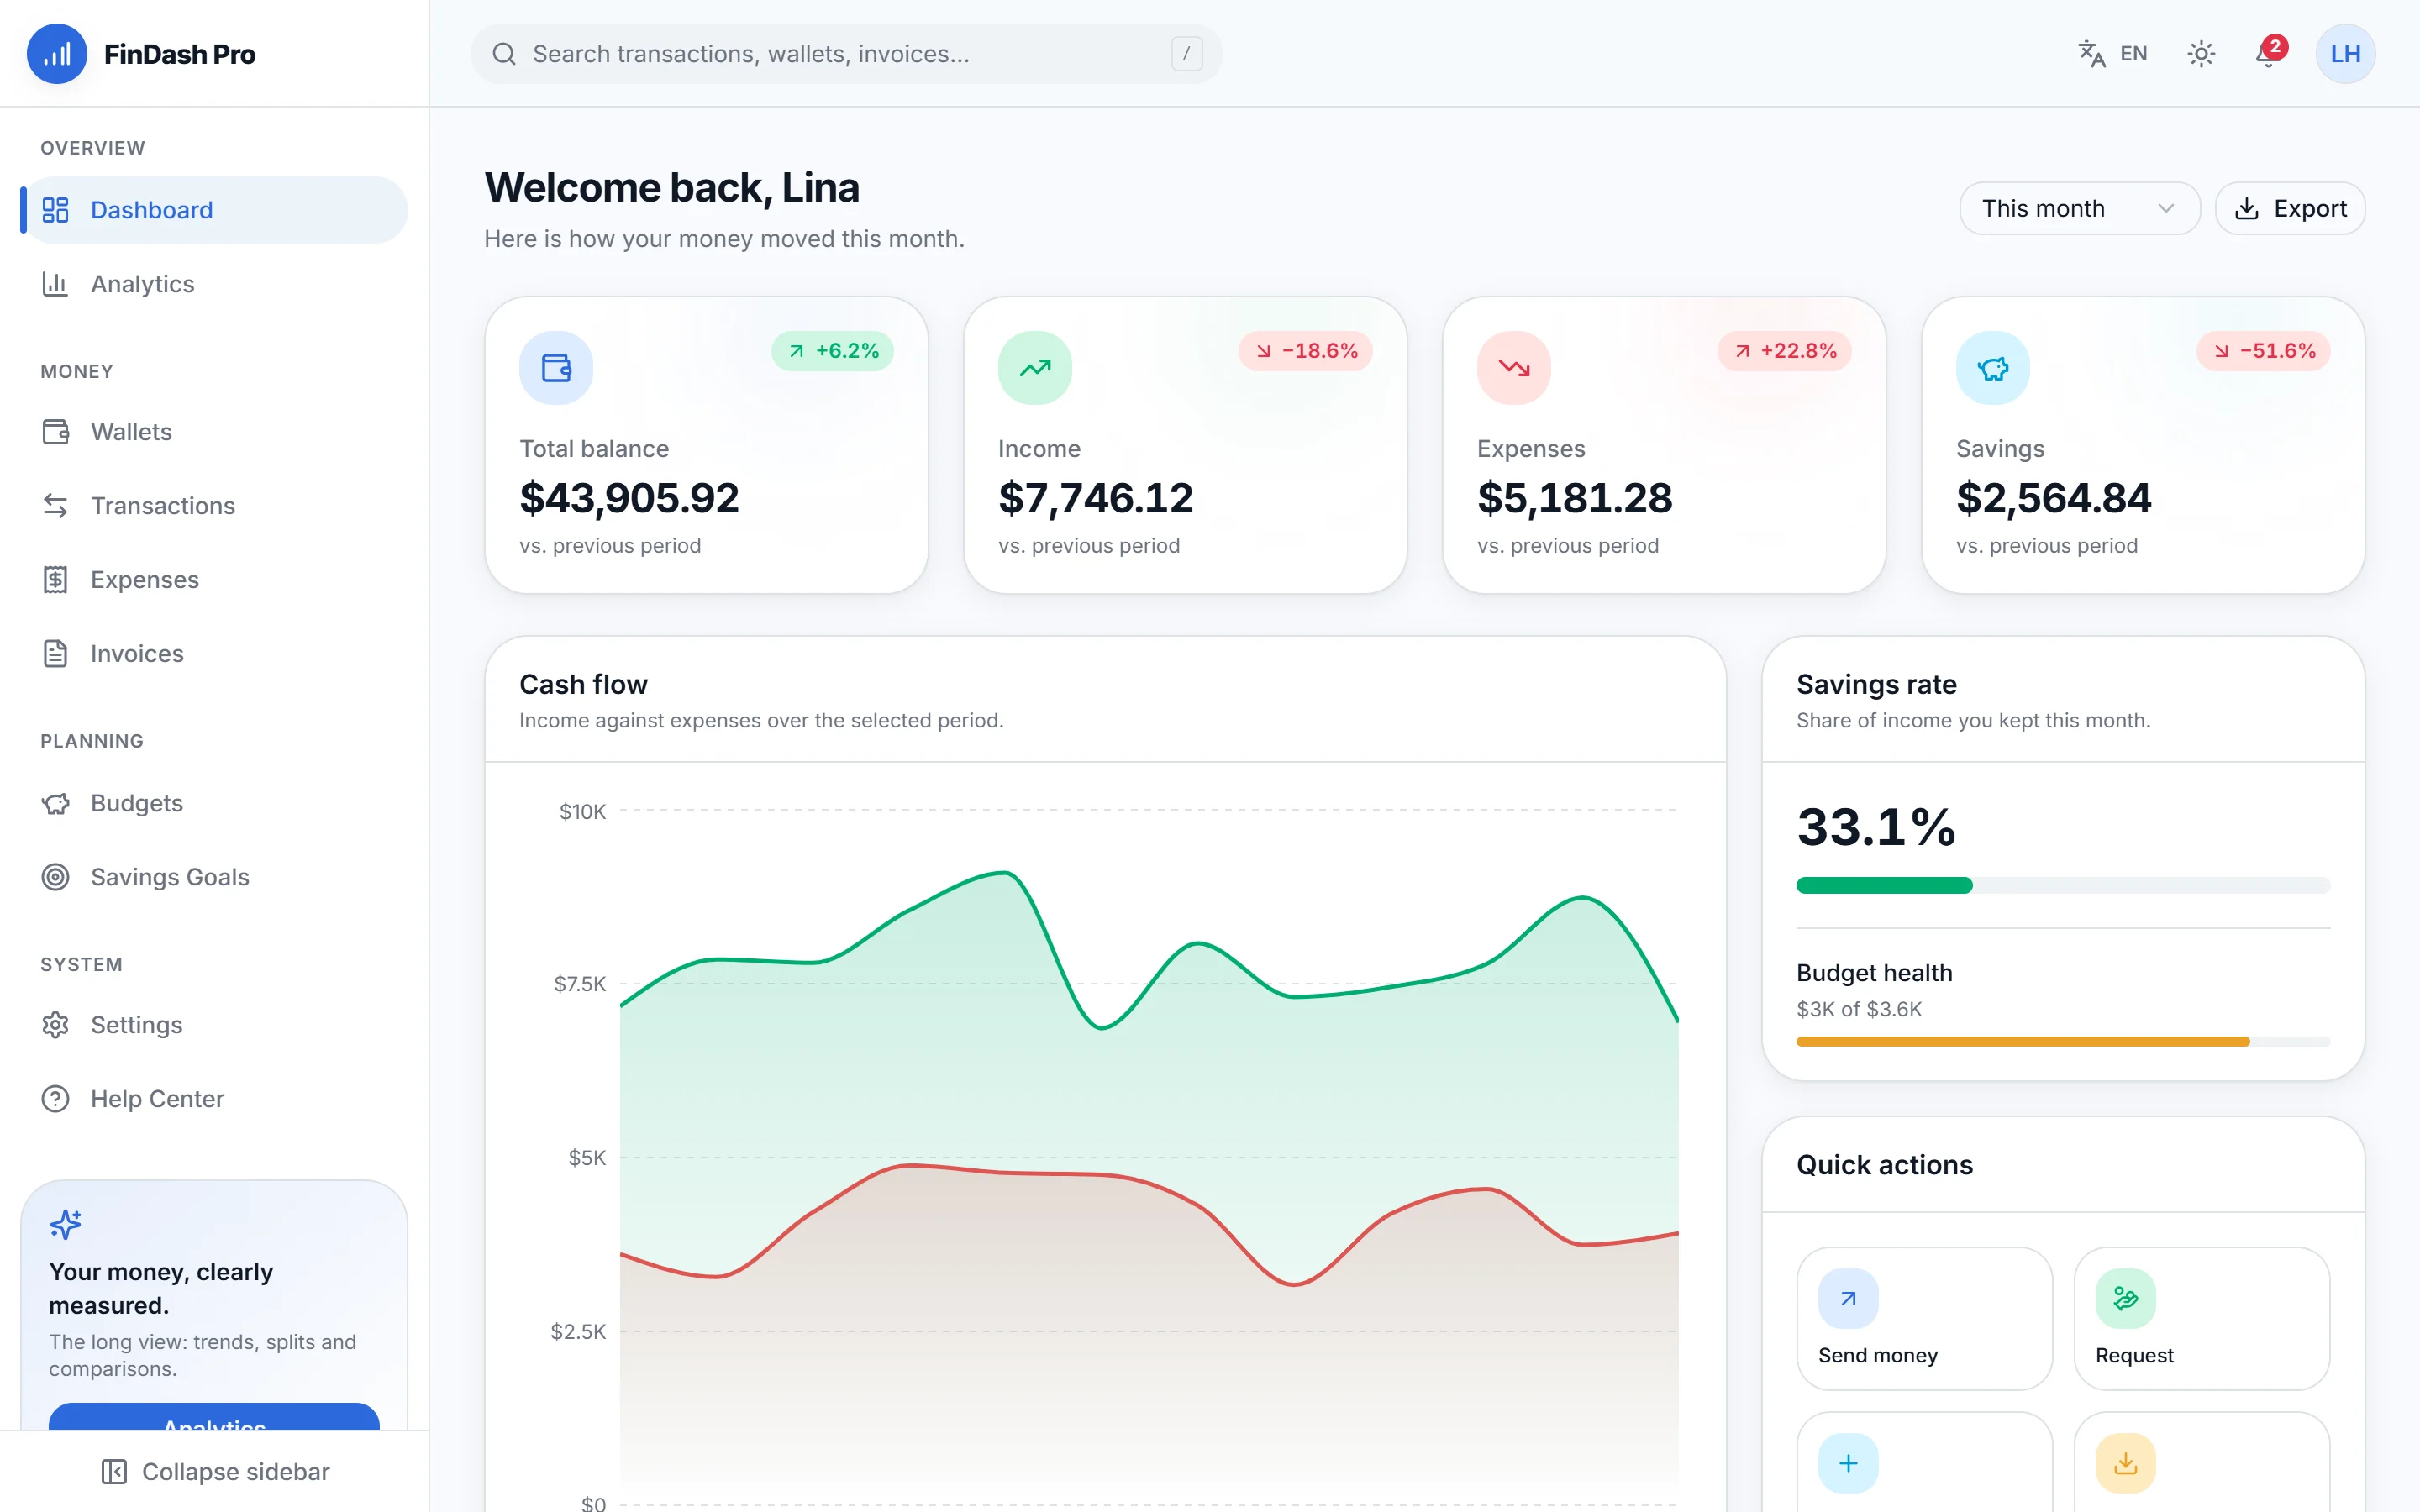Click the $7,746.12 income value

tap(1096, 498)
